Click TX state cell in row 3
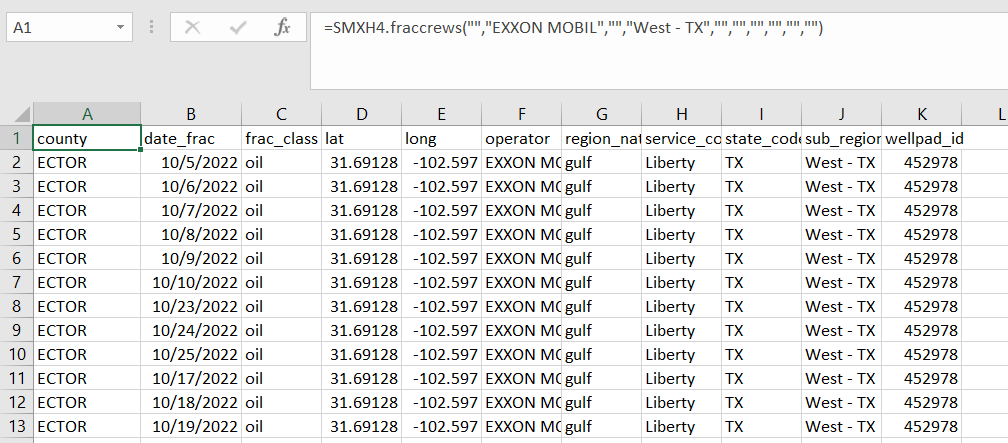Viewport: 1008px width, 443px height. (x=762, y=186)
